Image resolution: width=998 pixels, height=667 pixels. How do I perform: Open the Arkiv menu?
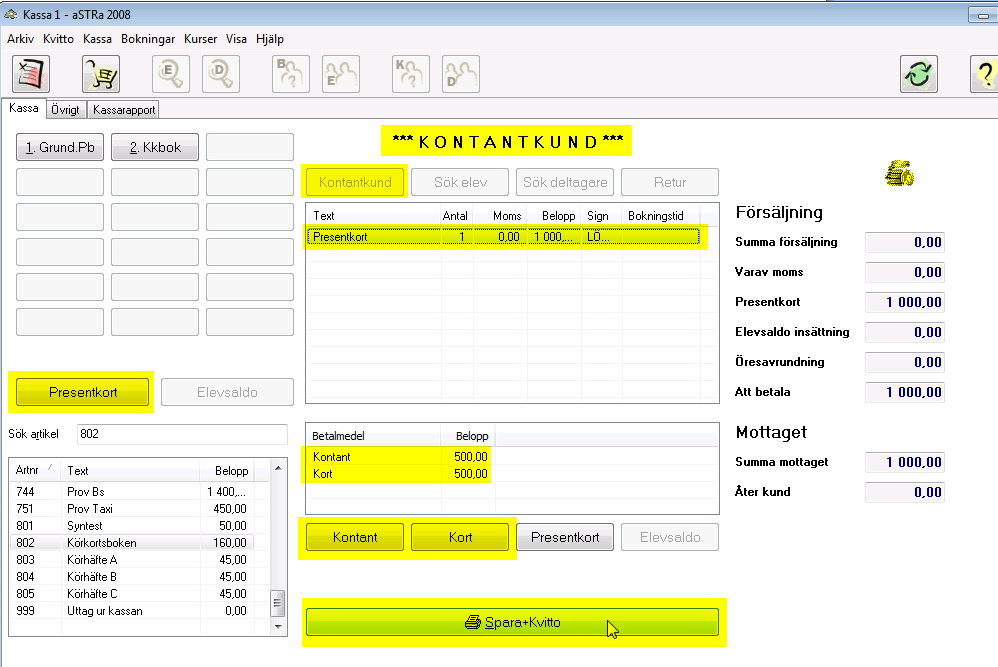coord(20,39)
